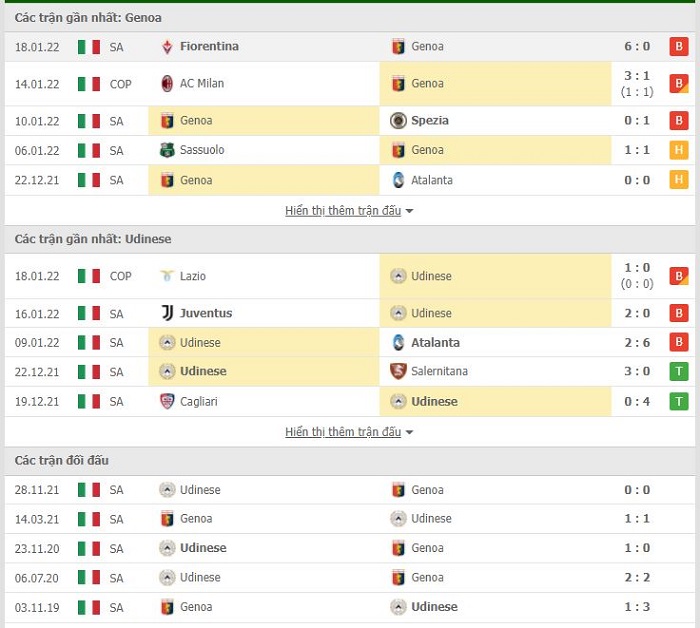Screen dimensions: 700x628
Task: Click the orange H badge for Sassuolo match
Action: (x=679, y=150)
